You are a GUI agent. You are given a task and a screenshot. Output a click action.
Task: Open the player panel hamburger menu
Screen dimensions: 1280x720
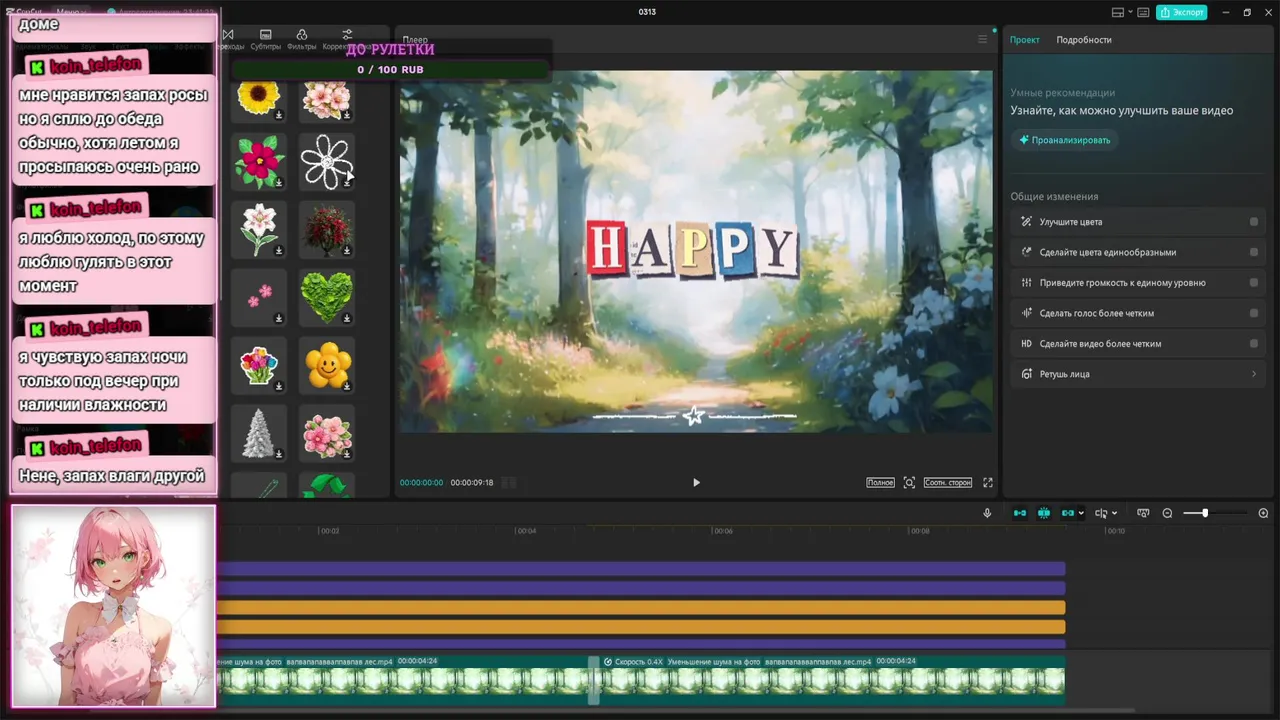tap(982, 39)
